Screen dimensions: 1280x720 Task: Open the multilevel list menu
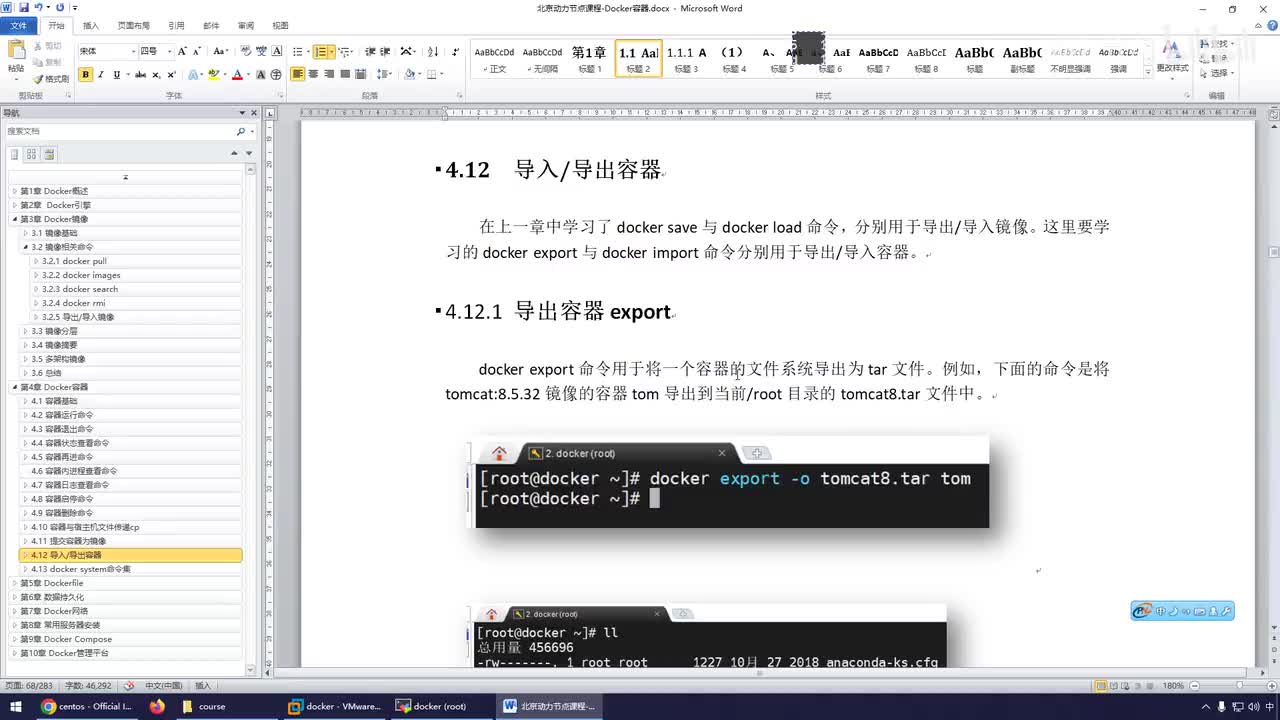click(x=345, y=51)
